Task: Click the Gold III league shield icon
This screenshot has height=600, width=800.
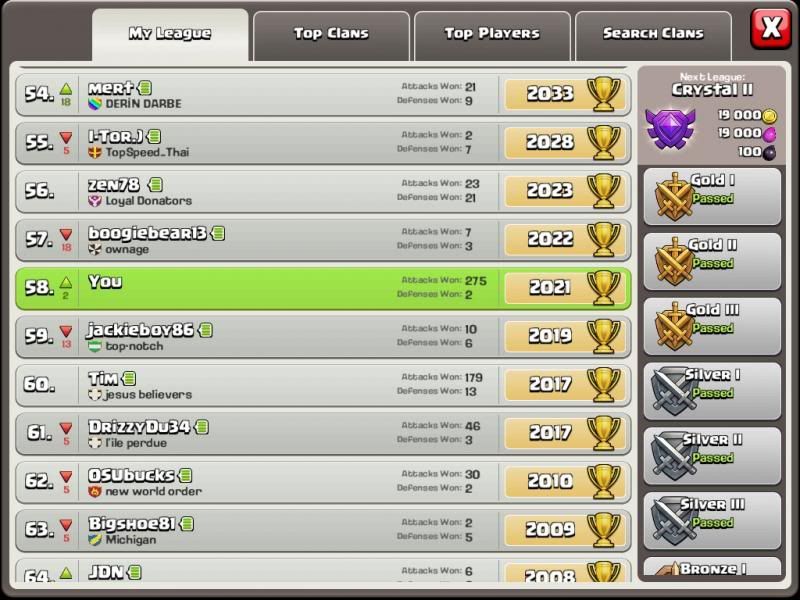Action: tap(674, 326)
